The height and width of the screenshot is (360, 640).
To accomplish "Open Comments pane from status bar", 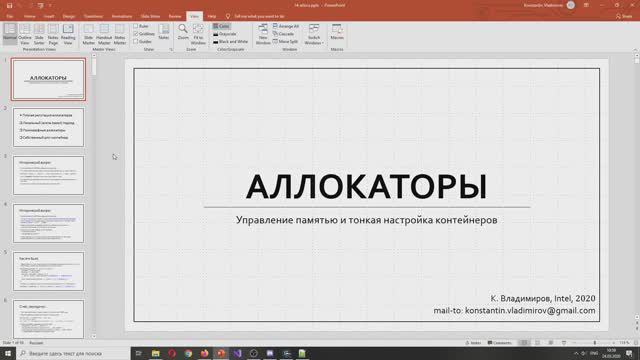I will click(x=500, y=343).
